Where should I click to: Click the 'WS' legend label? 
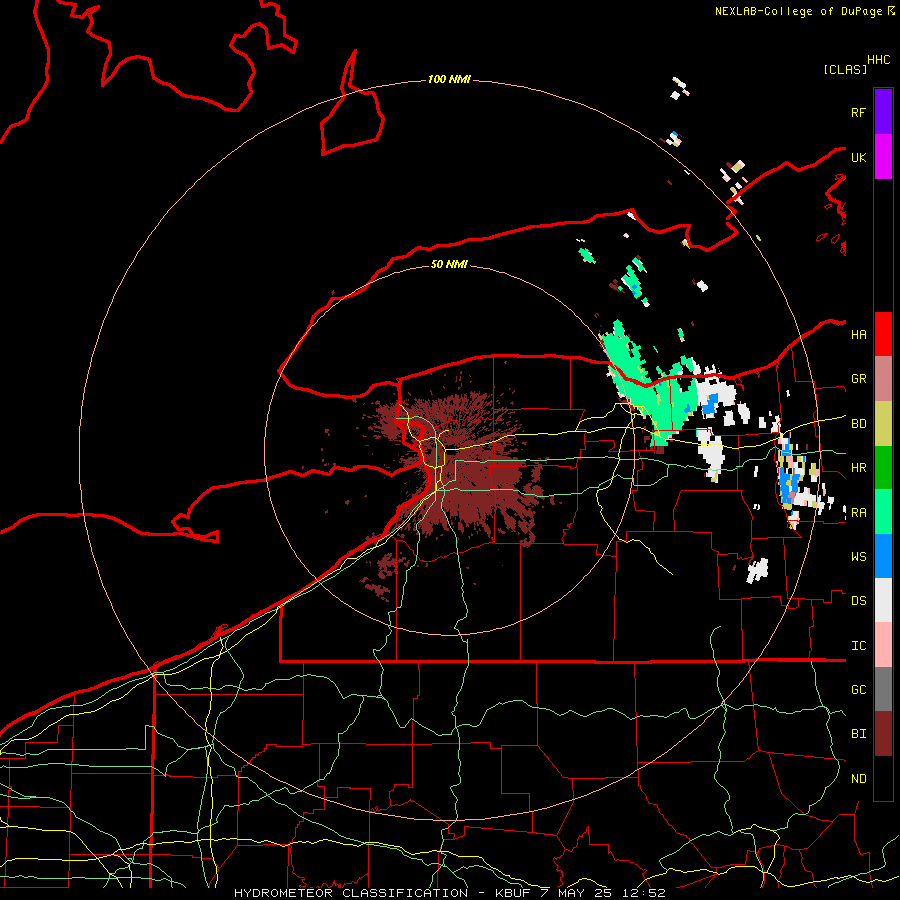click(858, 557)
